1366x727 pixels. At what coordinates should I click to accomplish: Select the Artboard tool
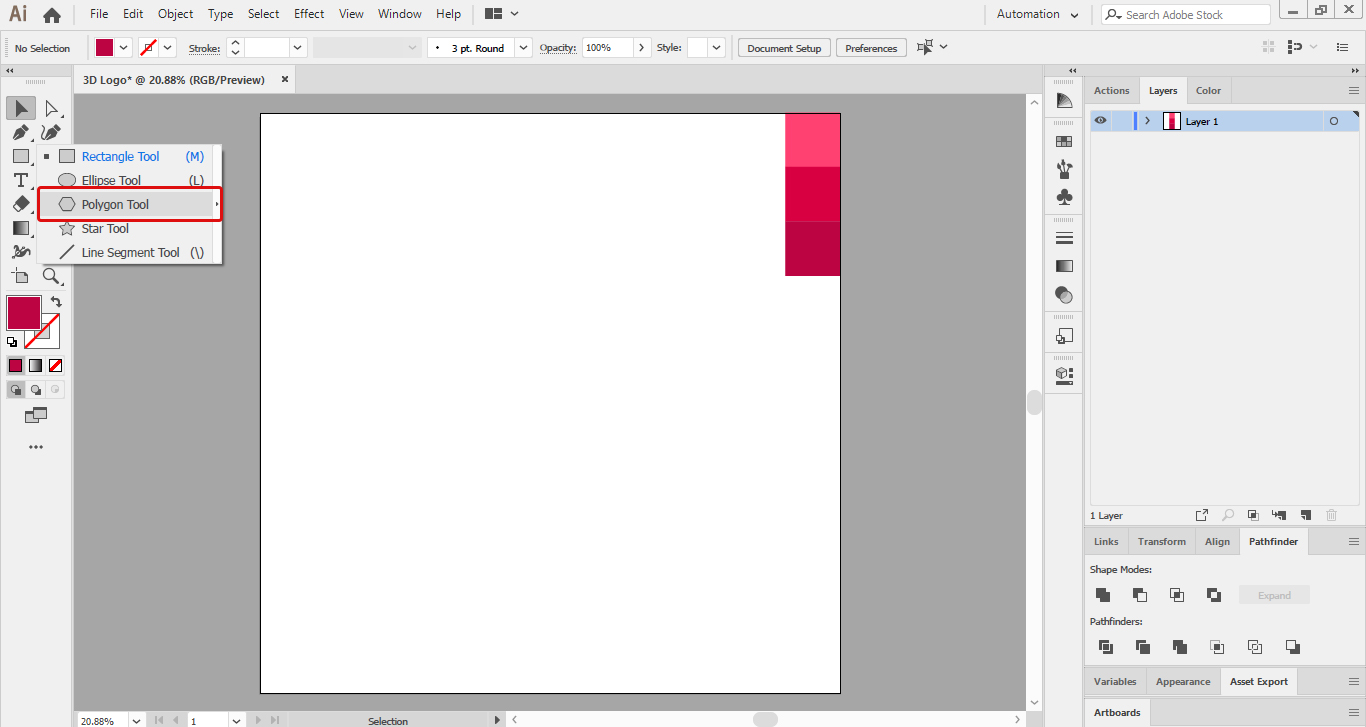pyautogui.click(x=20, y=276)
